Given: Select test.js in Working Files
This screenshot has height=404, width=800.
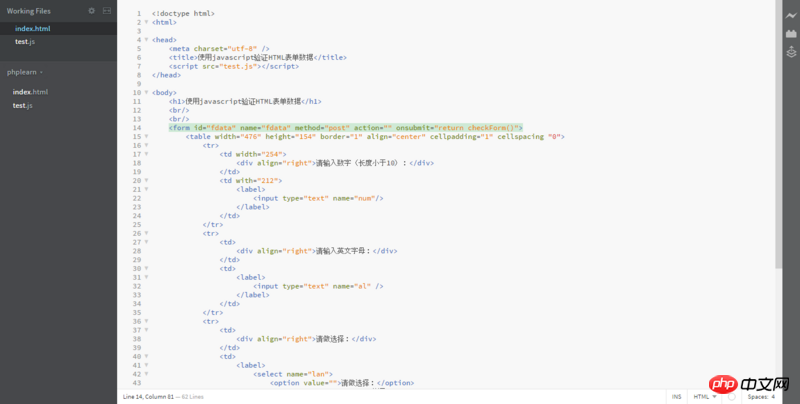Looking at the screenshot, I should click(x=24, y=42).
